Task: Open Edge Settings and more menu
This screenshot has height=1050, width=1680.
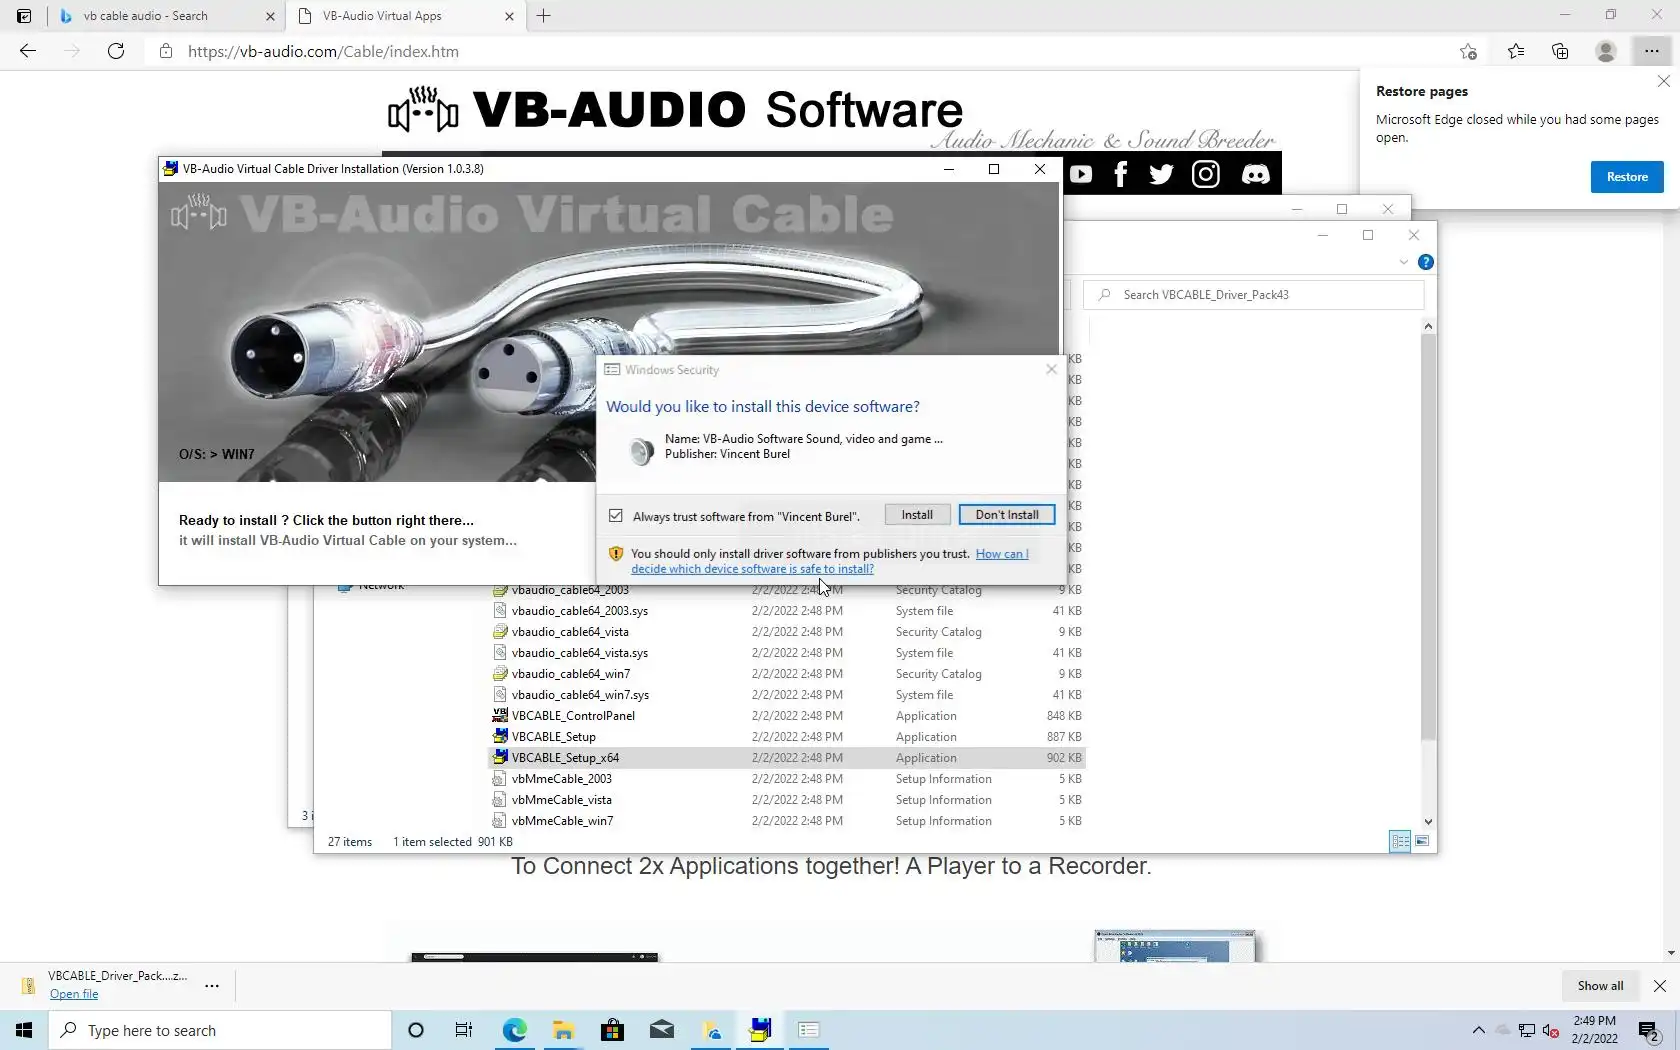Action: (1651, 51)
